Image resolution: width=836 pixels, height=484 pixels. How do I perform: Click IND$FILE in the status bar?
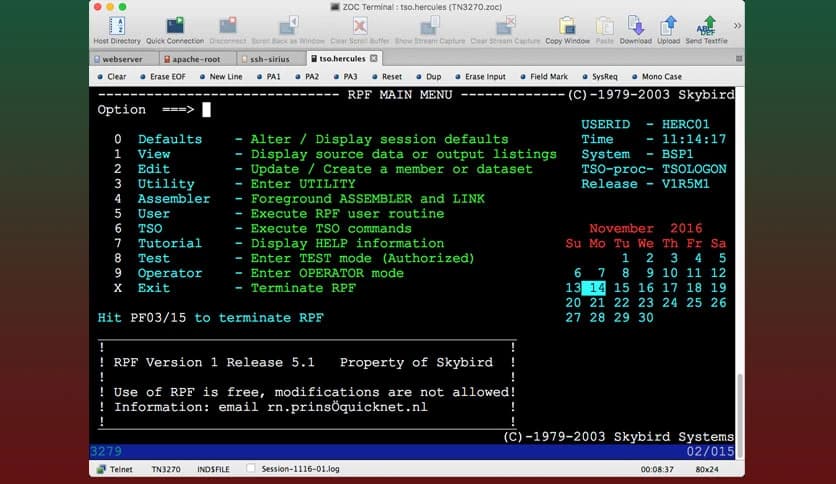pyautogui.click(x=213, y=470)
